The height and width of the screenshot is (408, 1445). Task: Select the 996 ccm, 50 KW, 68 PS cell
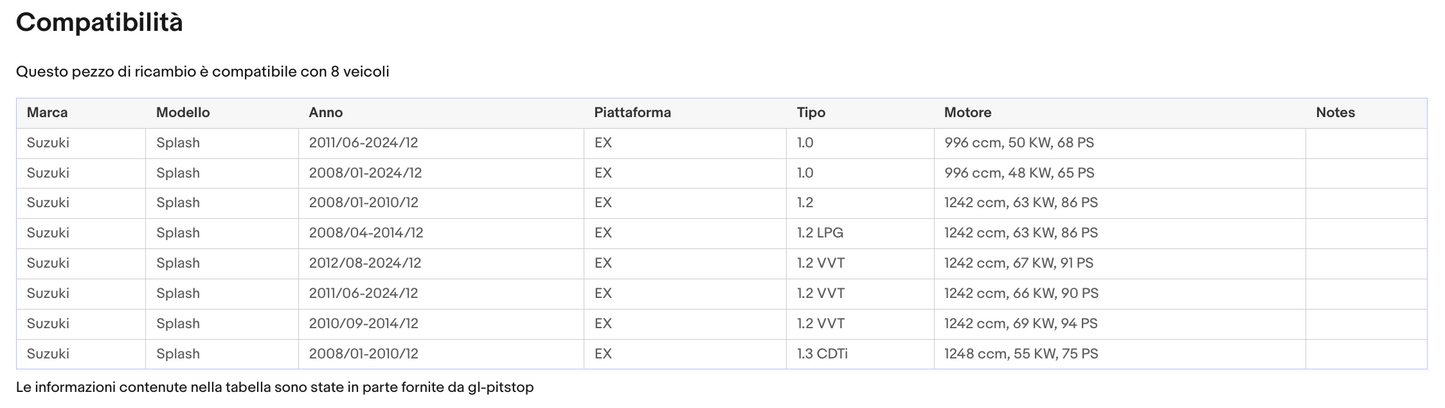[x=1019, y=143]
